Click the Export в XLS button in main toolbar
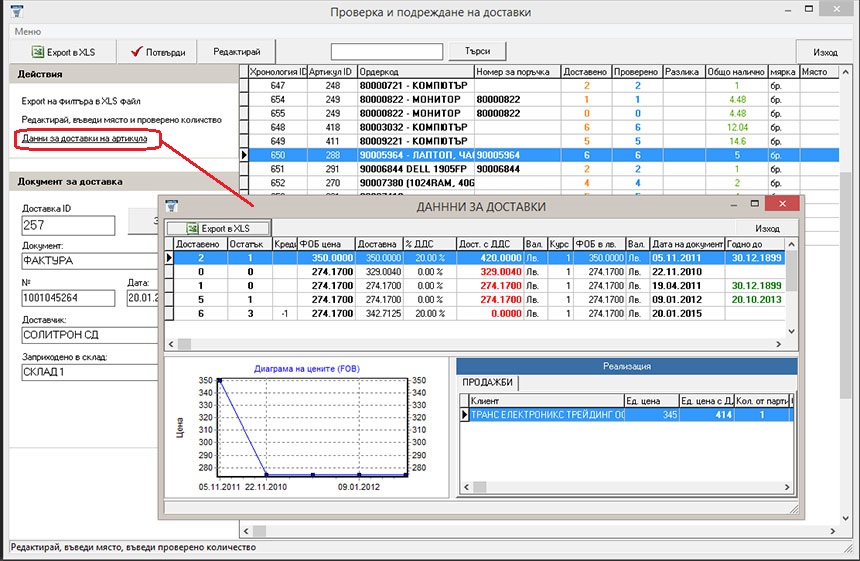 [63, 52]
